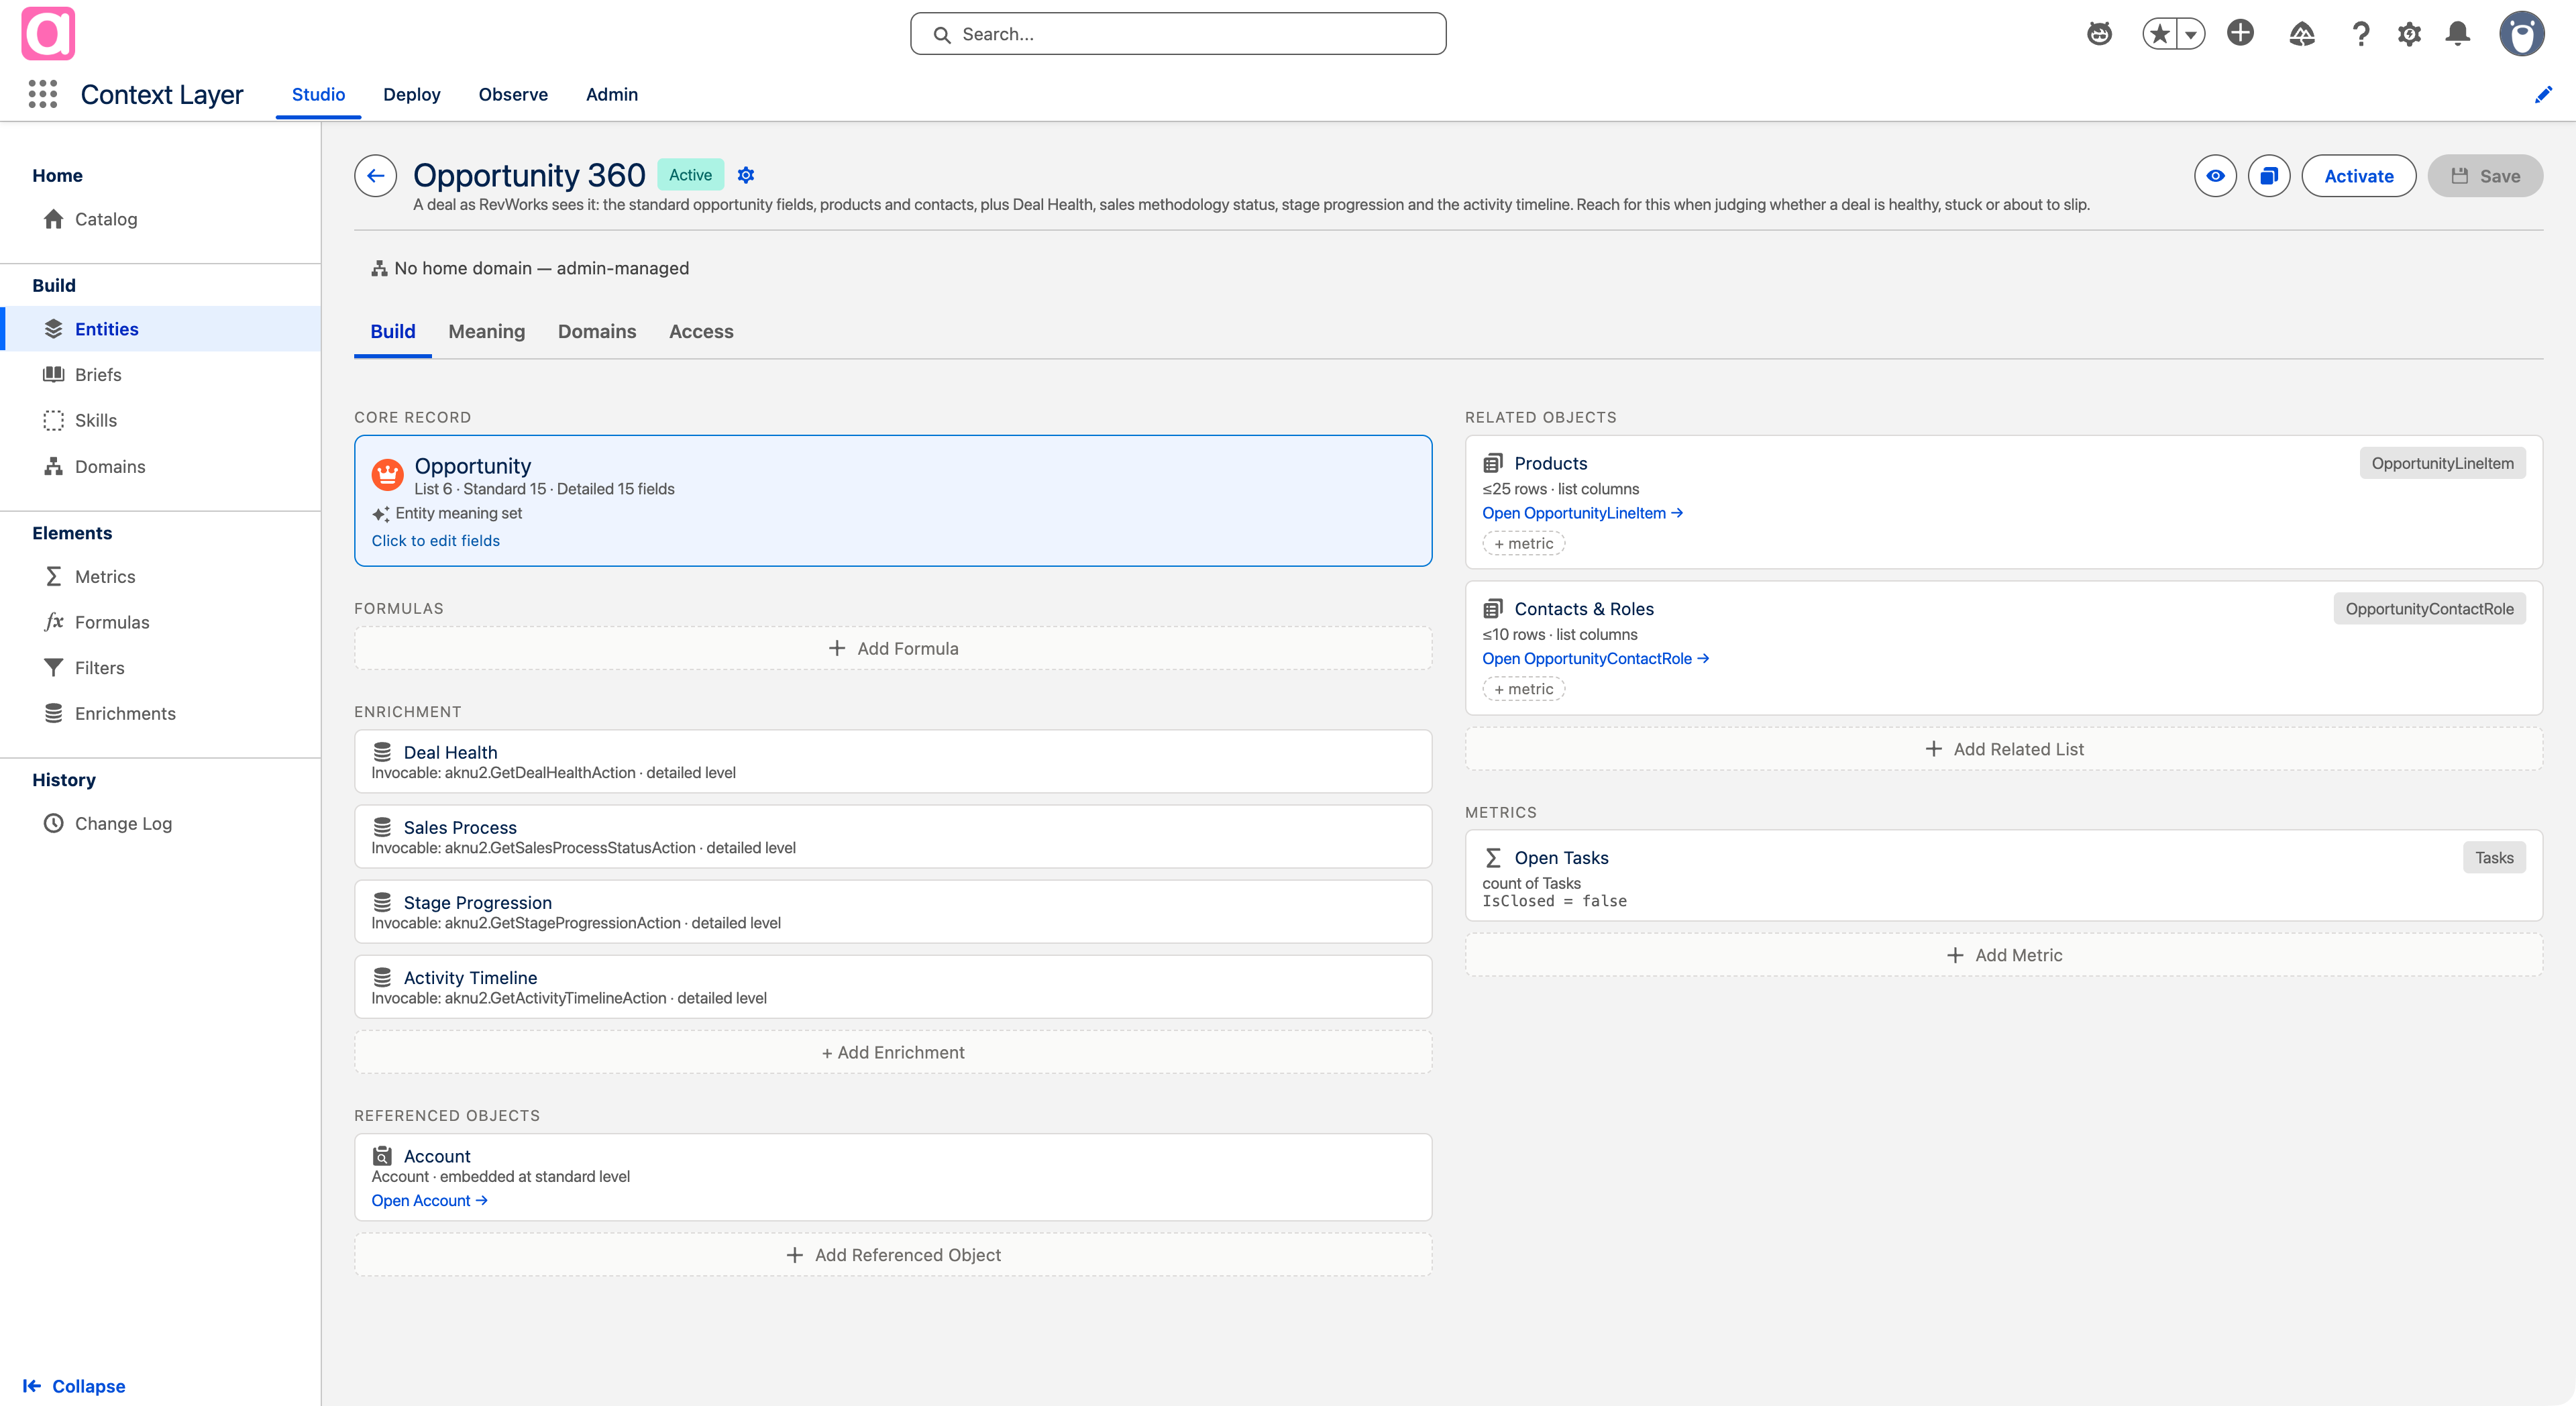Click the Tasks badge on Open Tasks
2576x1406 pixels.
click(2494, 857)
